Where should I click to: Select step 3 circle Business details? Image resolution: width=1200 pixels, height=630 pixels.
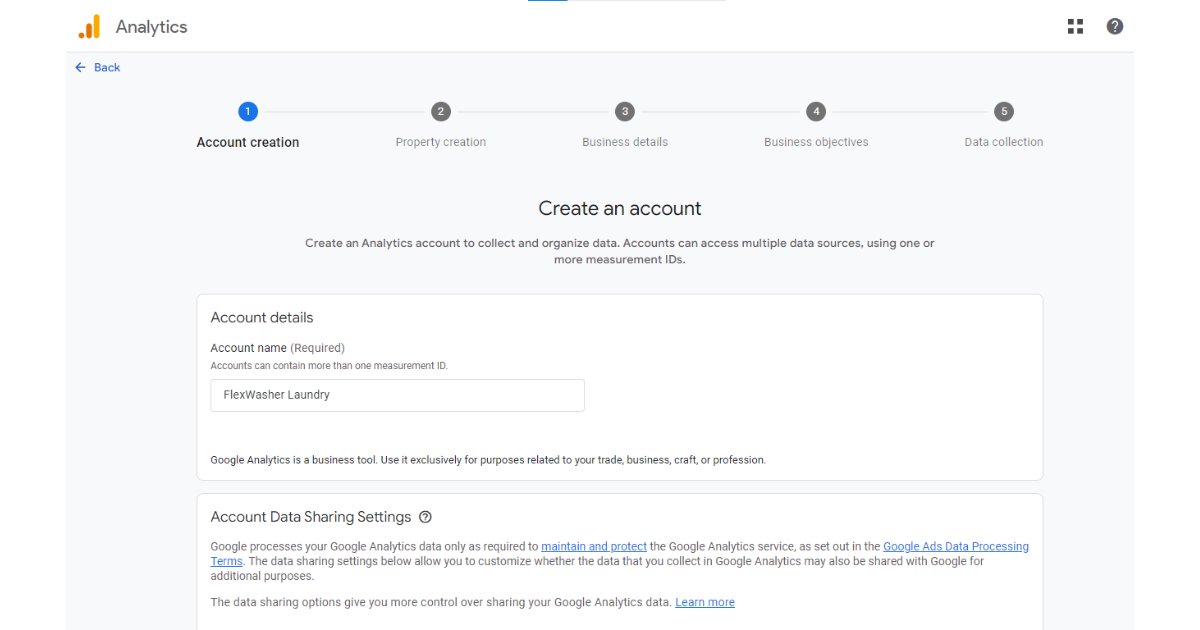coord(625,111)
